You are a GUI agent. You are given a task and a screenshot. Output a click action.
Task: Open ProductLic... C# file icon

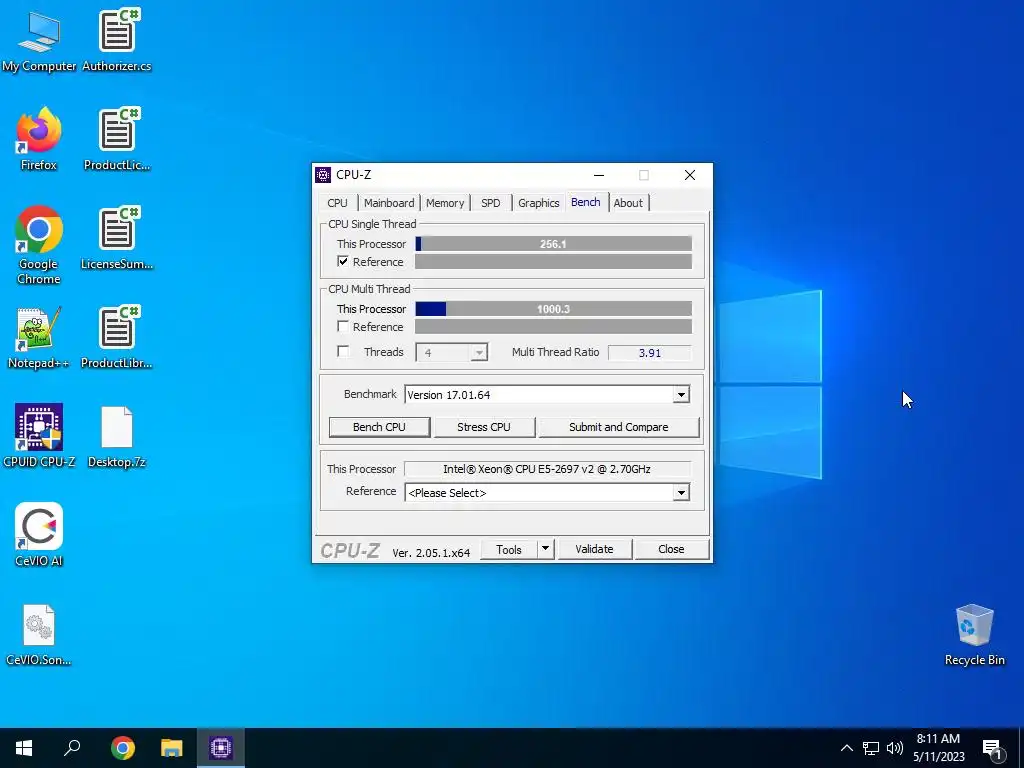[117, 139]
